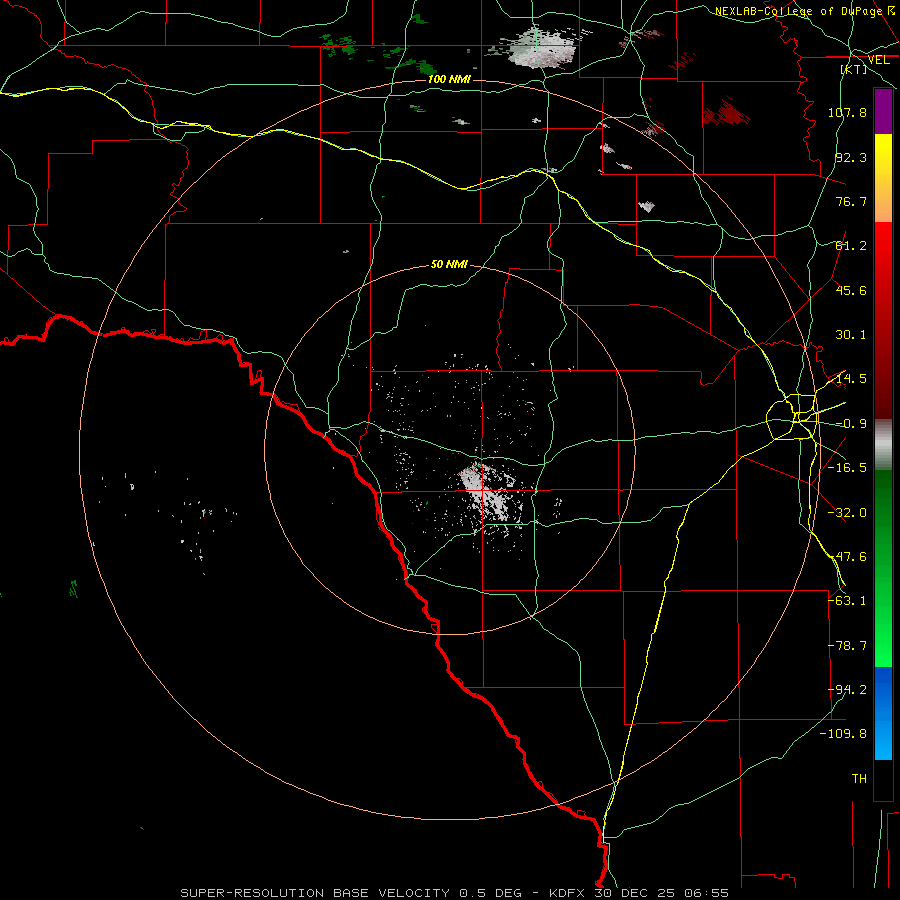The image size is (900, 900).
Task: Select the 107.8 velocity scale value
Action: click(x=847, y=112)
